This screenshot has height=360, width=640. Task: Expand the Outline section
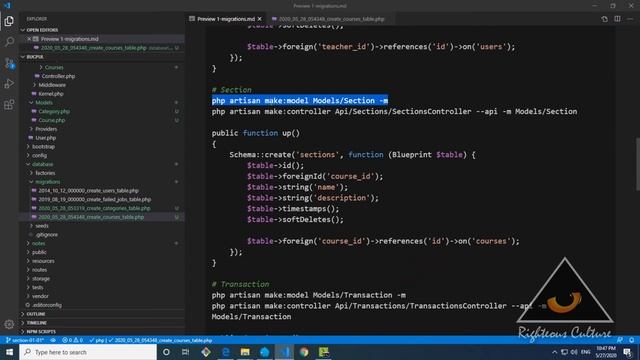coord(36,314)
